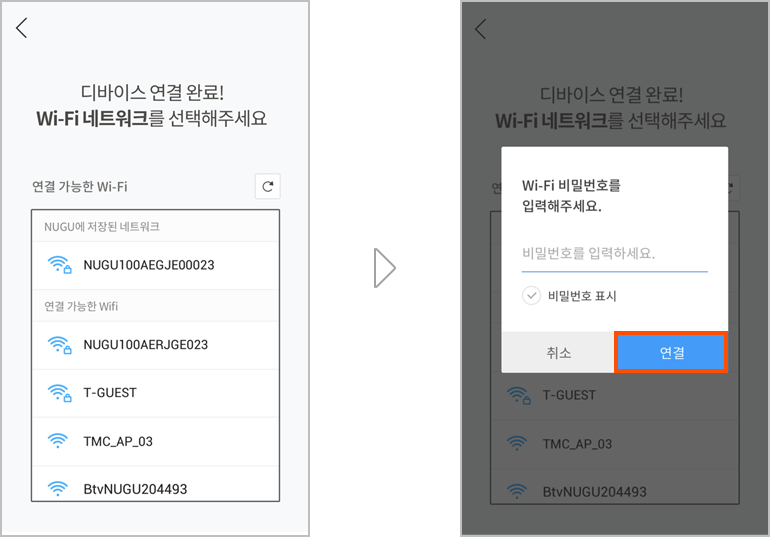Click dimmed BtvNUGU204493 row behind dialog
The image size is (770, 537).
(615, 486)
